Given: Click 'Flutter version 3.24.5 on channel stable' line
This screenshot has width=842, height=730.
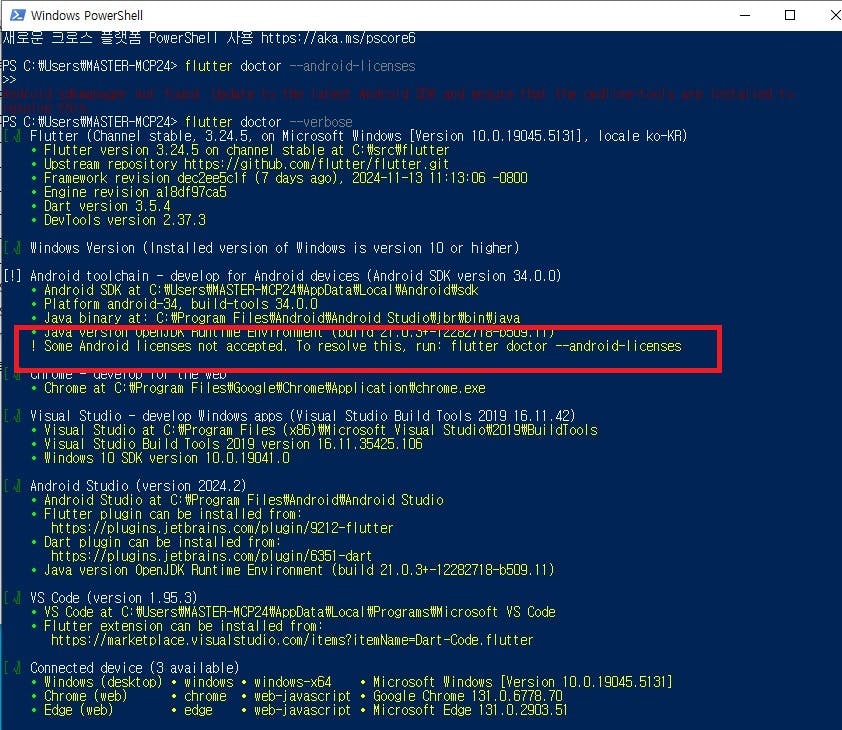Looking at the screenshot, I should 246,150.
